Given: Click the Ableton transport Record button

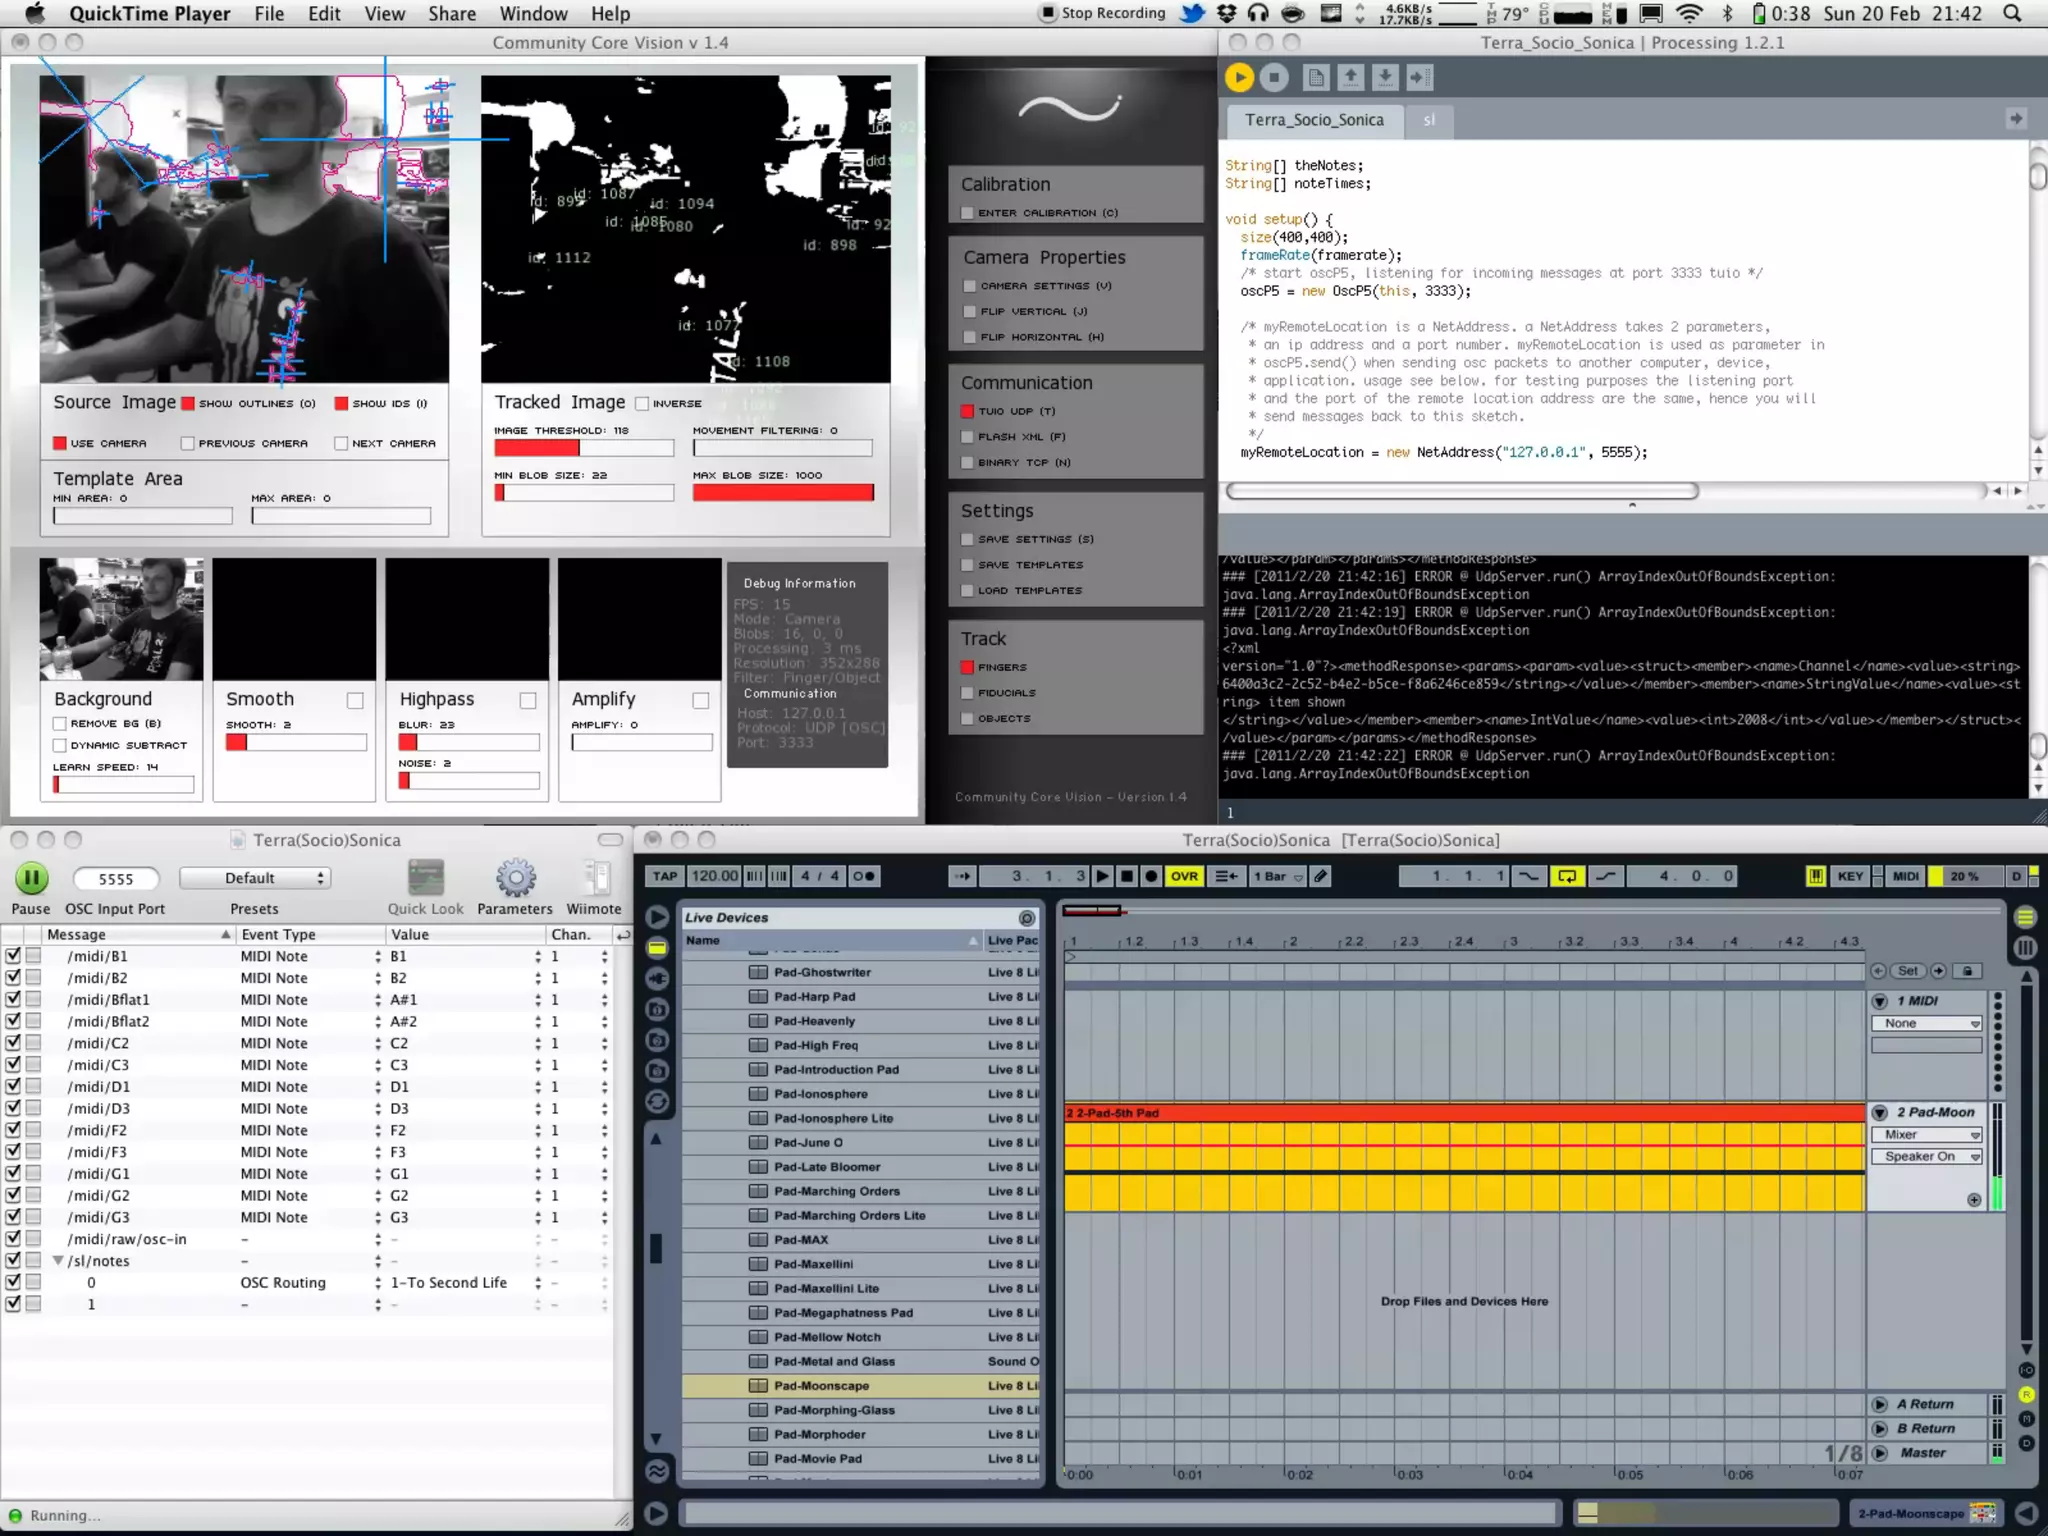Looking at the screenshot, I should [x=1151, y=876].
